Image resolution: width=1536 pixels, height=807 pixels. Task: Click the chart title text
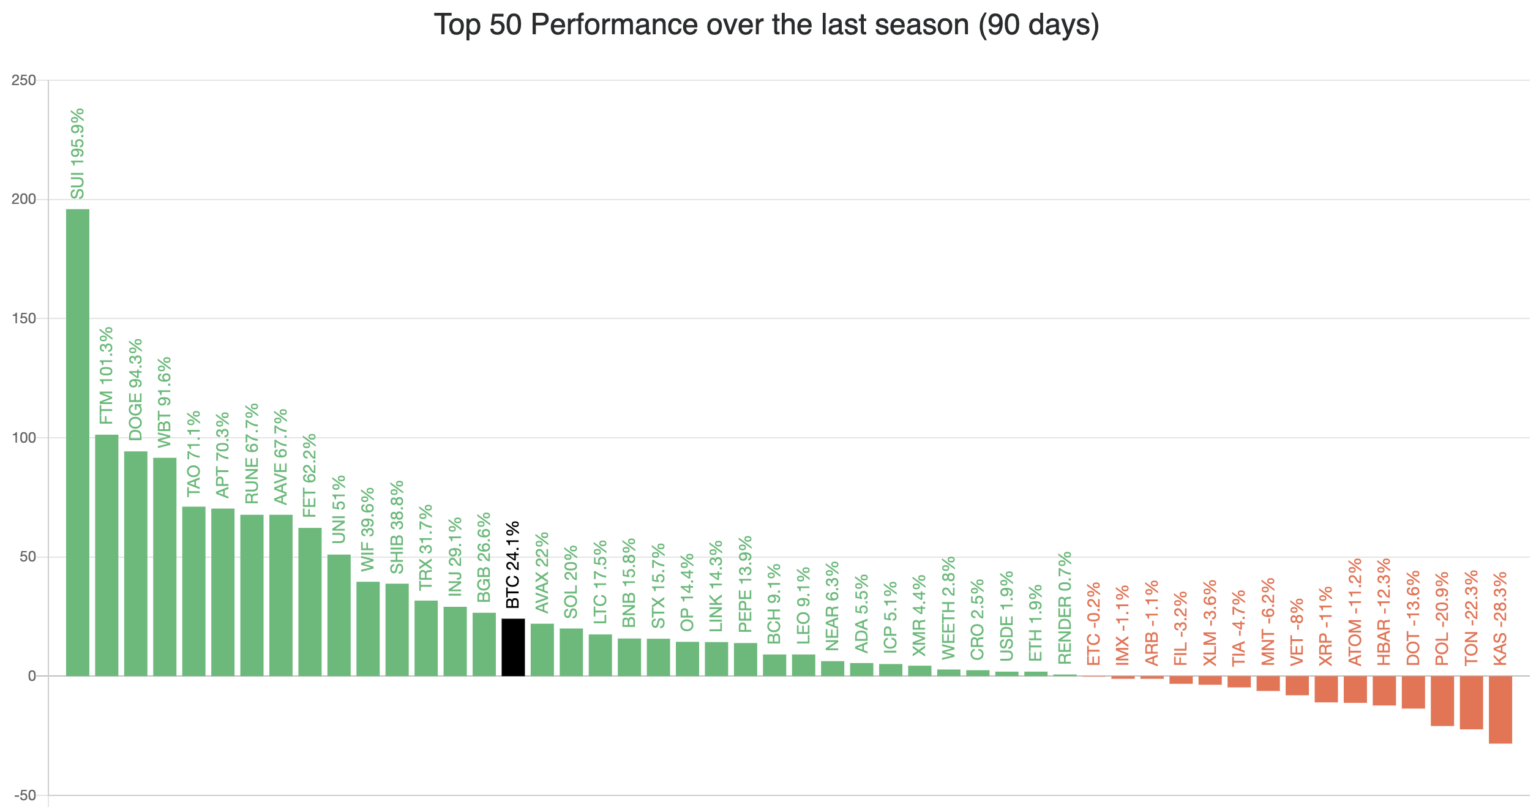[767, 25]
